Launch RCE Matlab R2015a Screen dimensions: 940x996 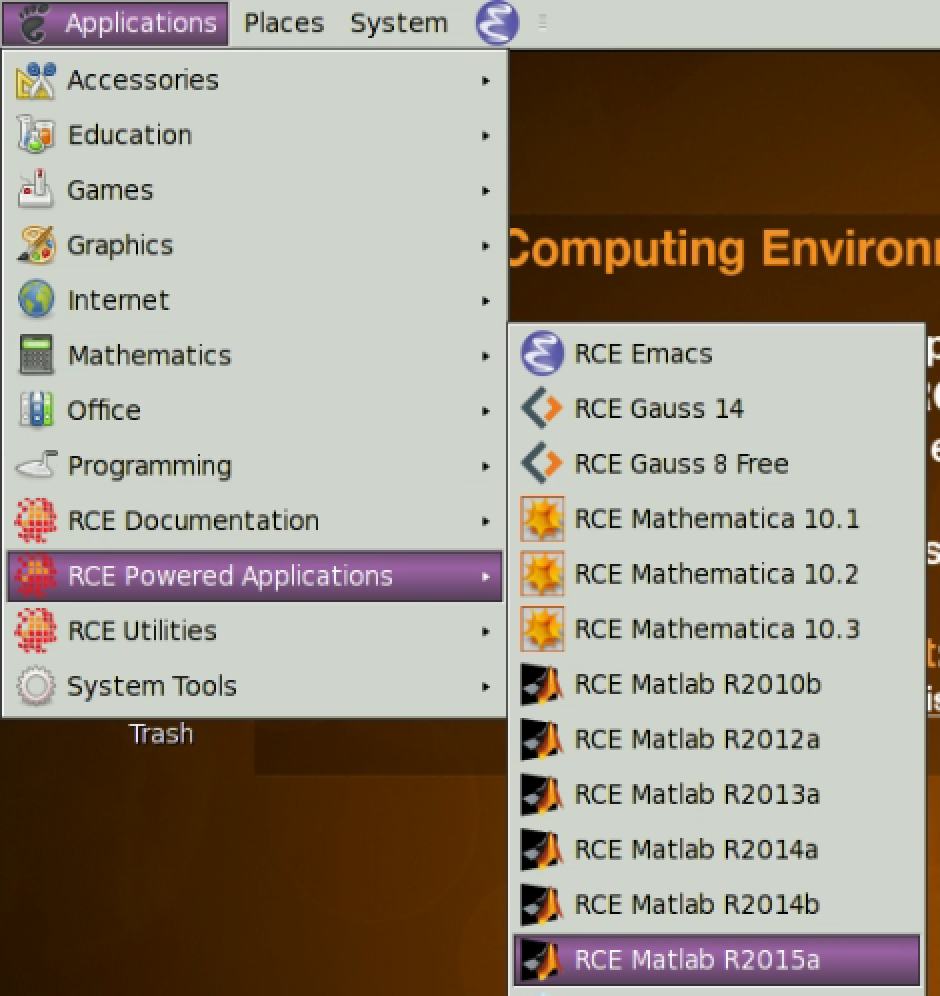click(716, 960)
